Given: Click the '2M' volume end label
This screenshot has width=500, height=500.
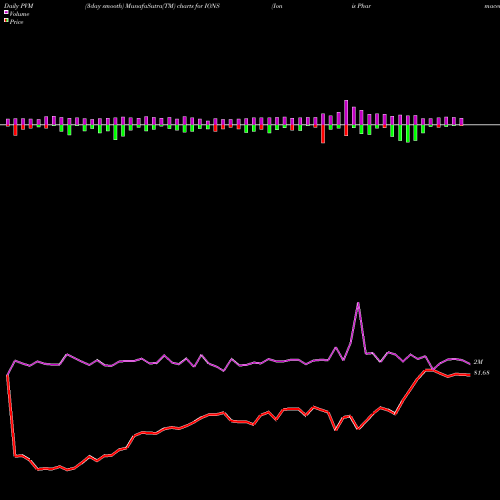Looking at the screenshot, I should click(x=478, y=362).
